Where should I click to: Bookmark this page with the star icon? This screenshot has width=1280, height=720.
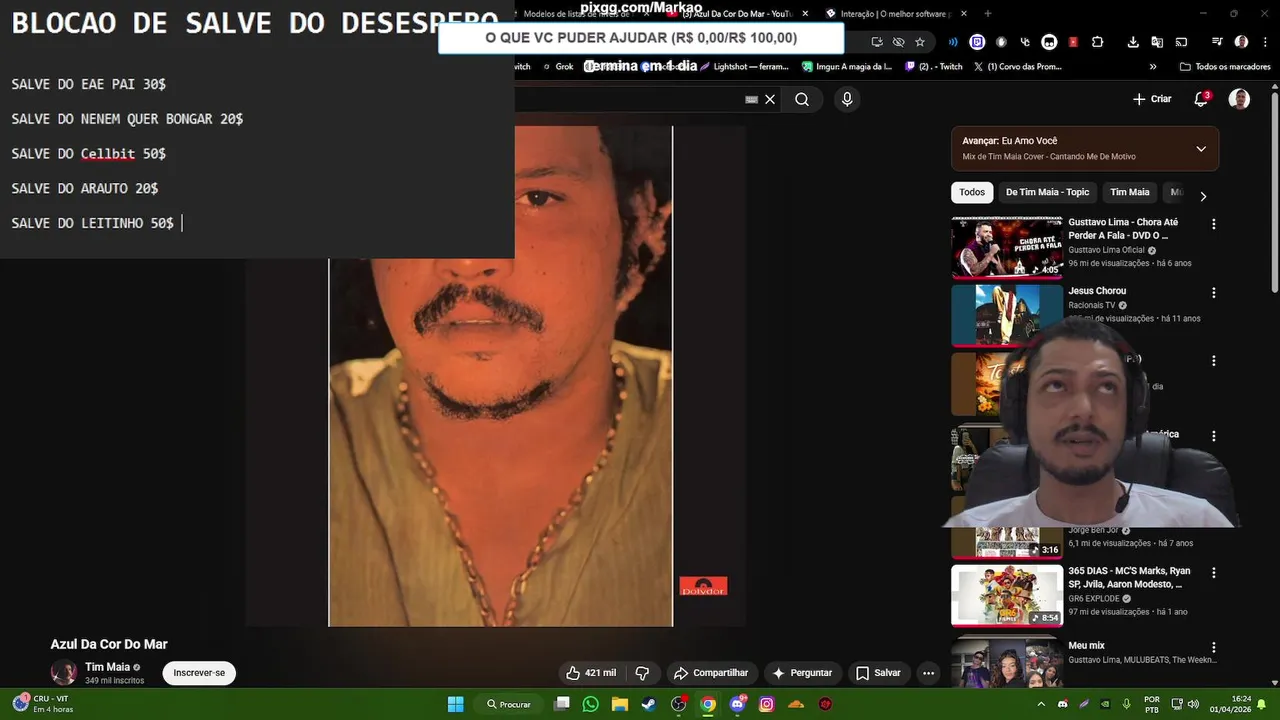click(920, 42)
